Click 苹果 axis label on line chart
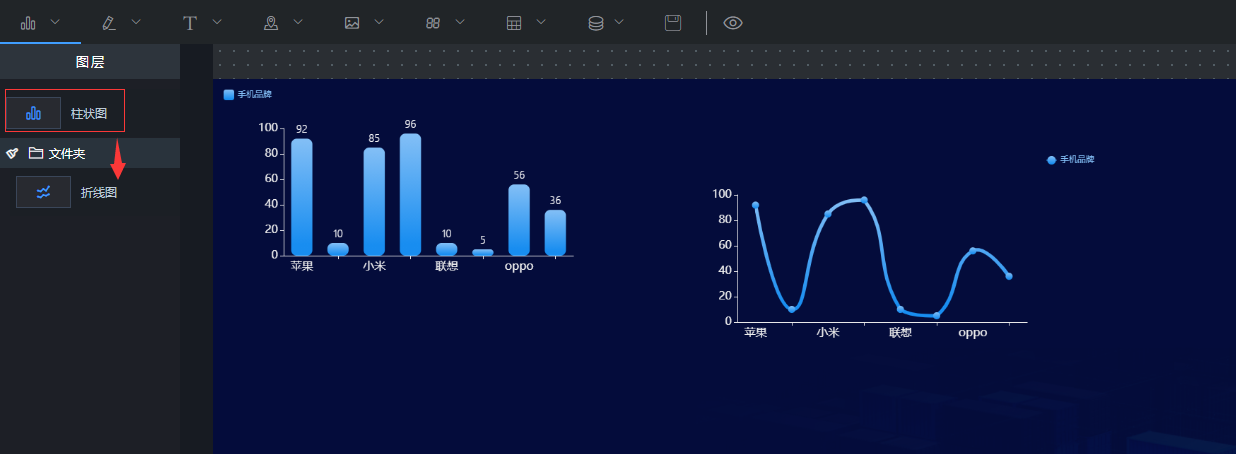The width and height of the screenshot is (1236, 454). point(756,332)
